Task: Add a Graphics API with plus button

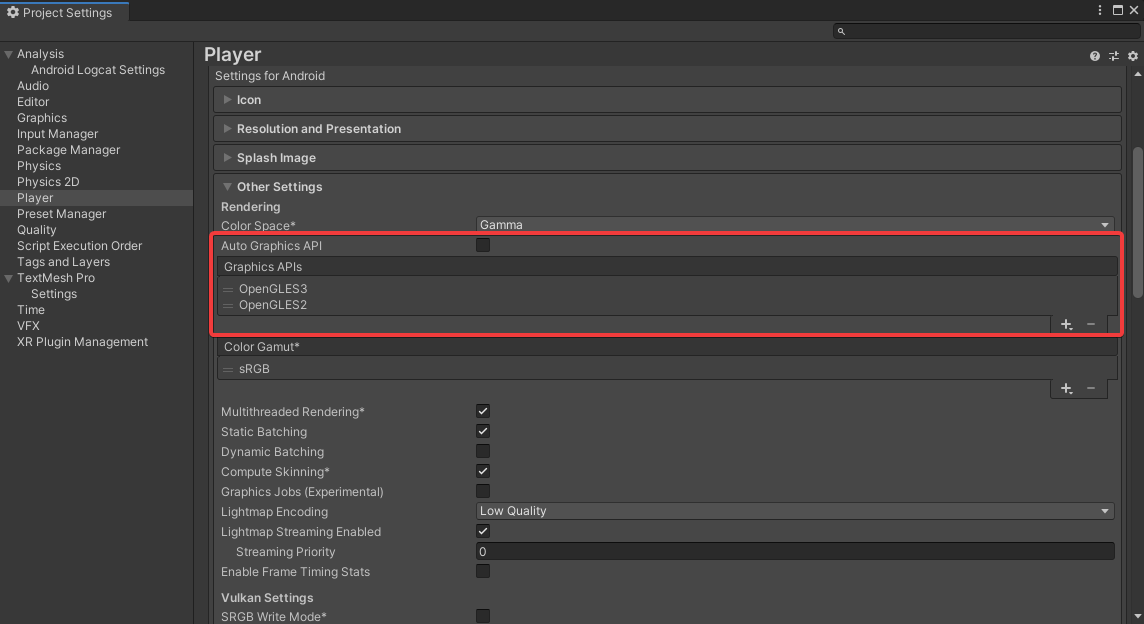Action: (1066, 324)
